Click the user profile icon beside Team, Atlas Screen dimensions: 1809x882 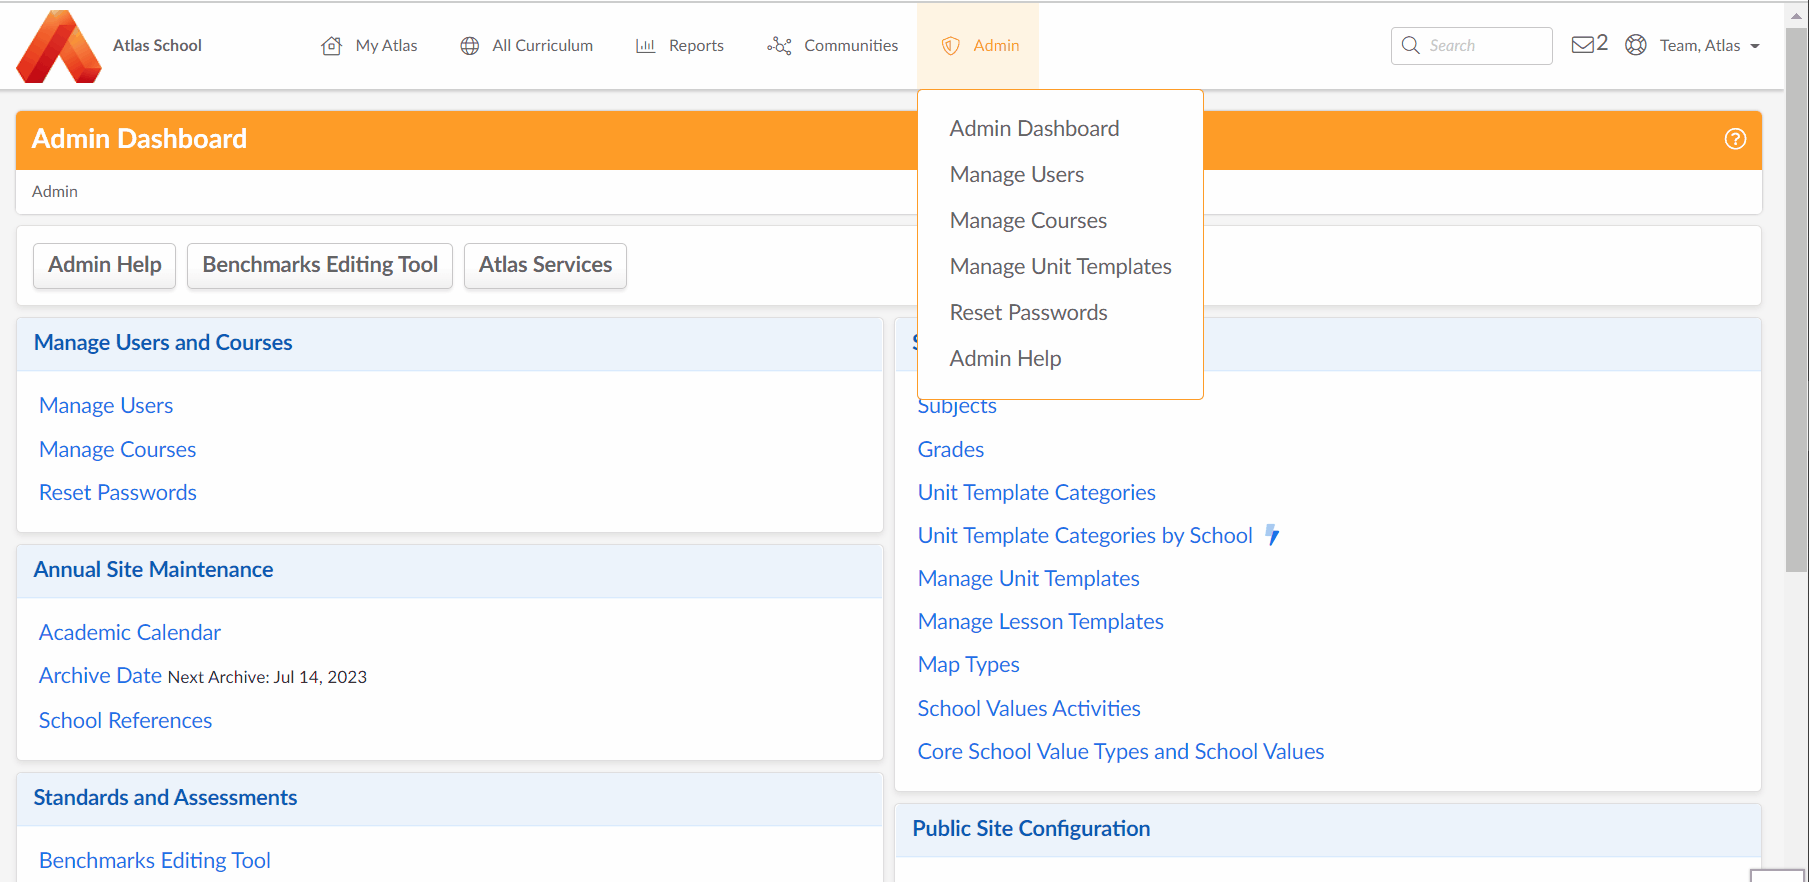coord(1636,45)
